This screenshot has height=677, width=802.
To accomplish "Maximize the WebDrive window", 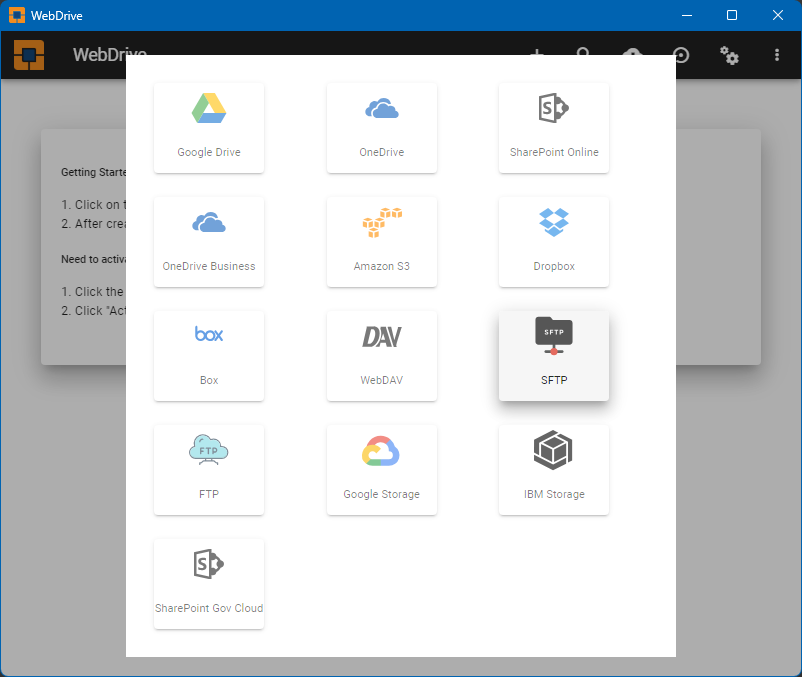I will click(x=732, y=15).
